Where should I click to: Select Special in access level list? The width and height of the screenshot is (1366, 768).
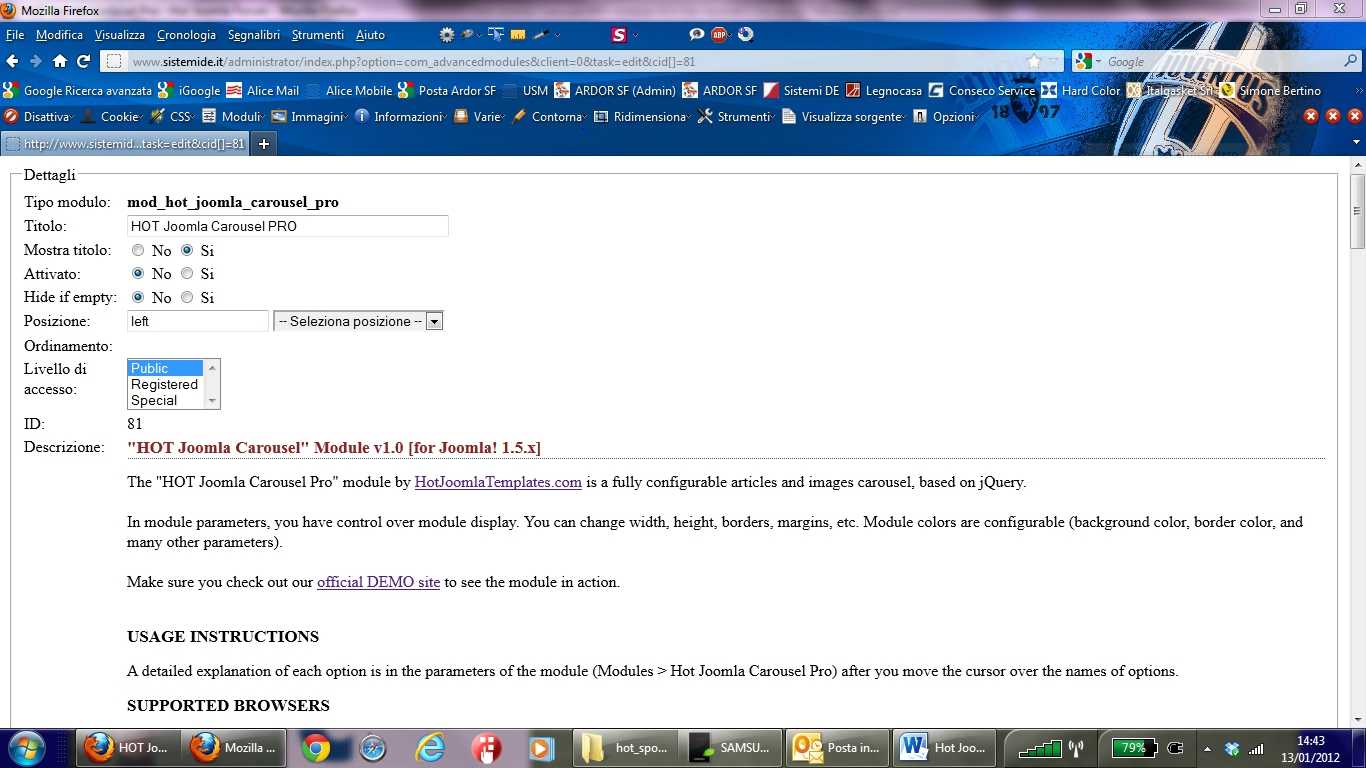coord(165,400)
